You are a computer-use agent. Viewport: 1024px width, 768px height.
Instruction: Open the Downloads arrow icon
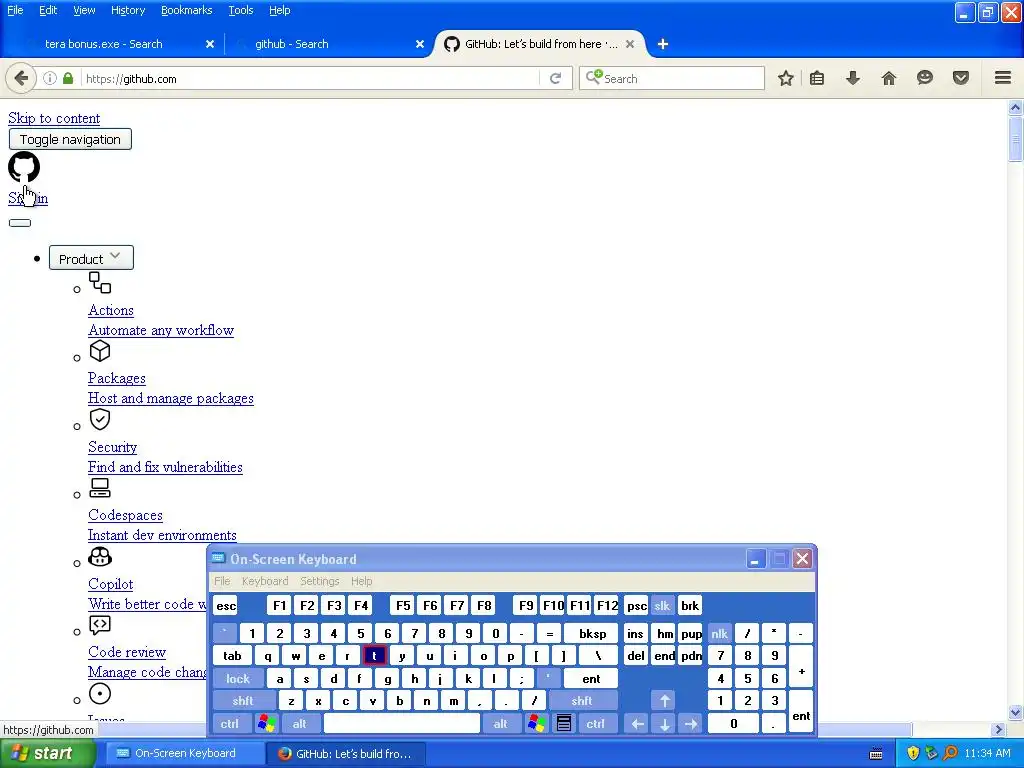tap(852, 78)
